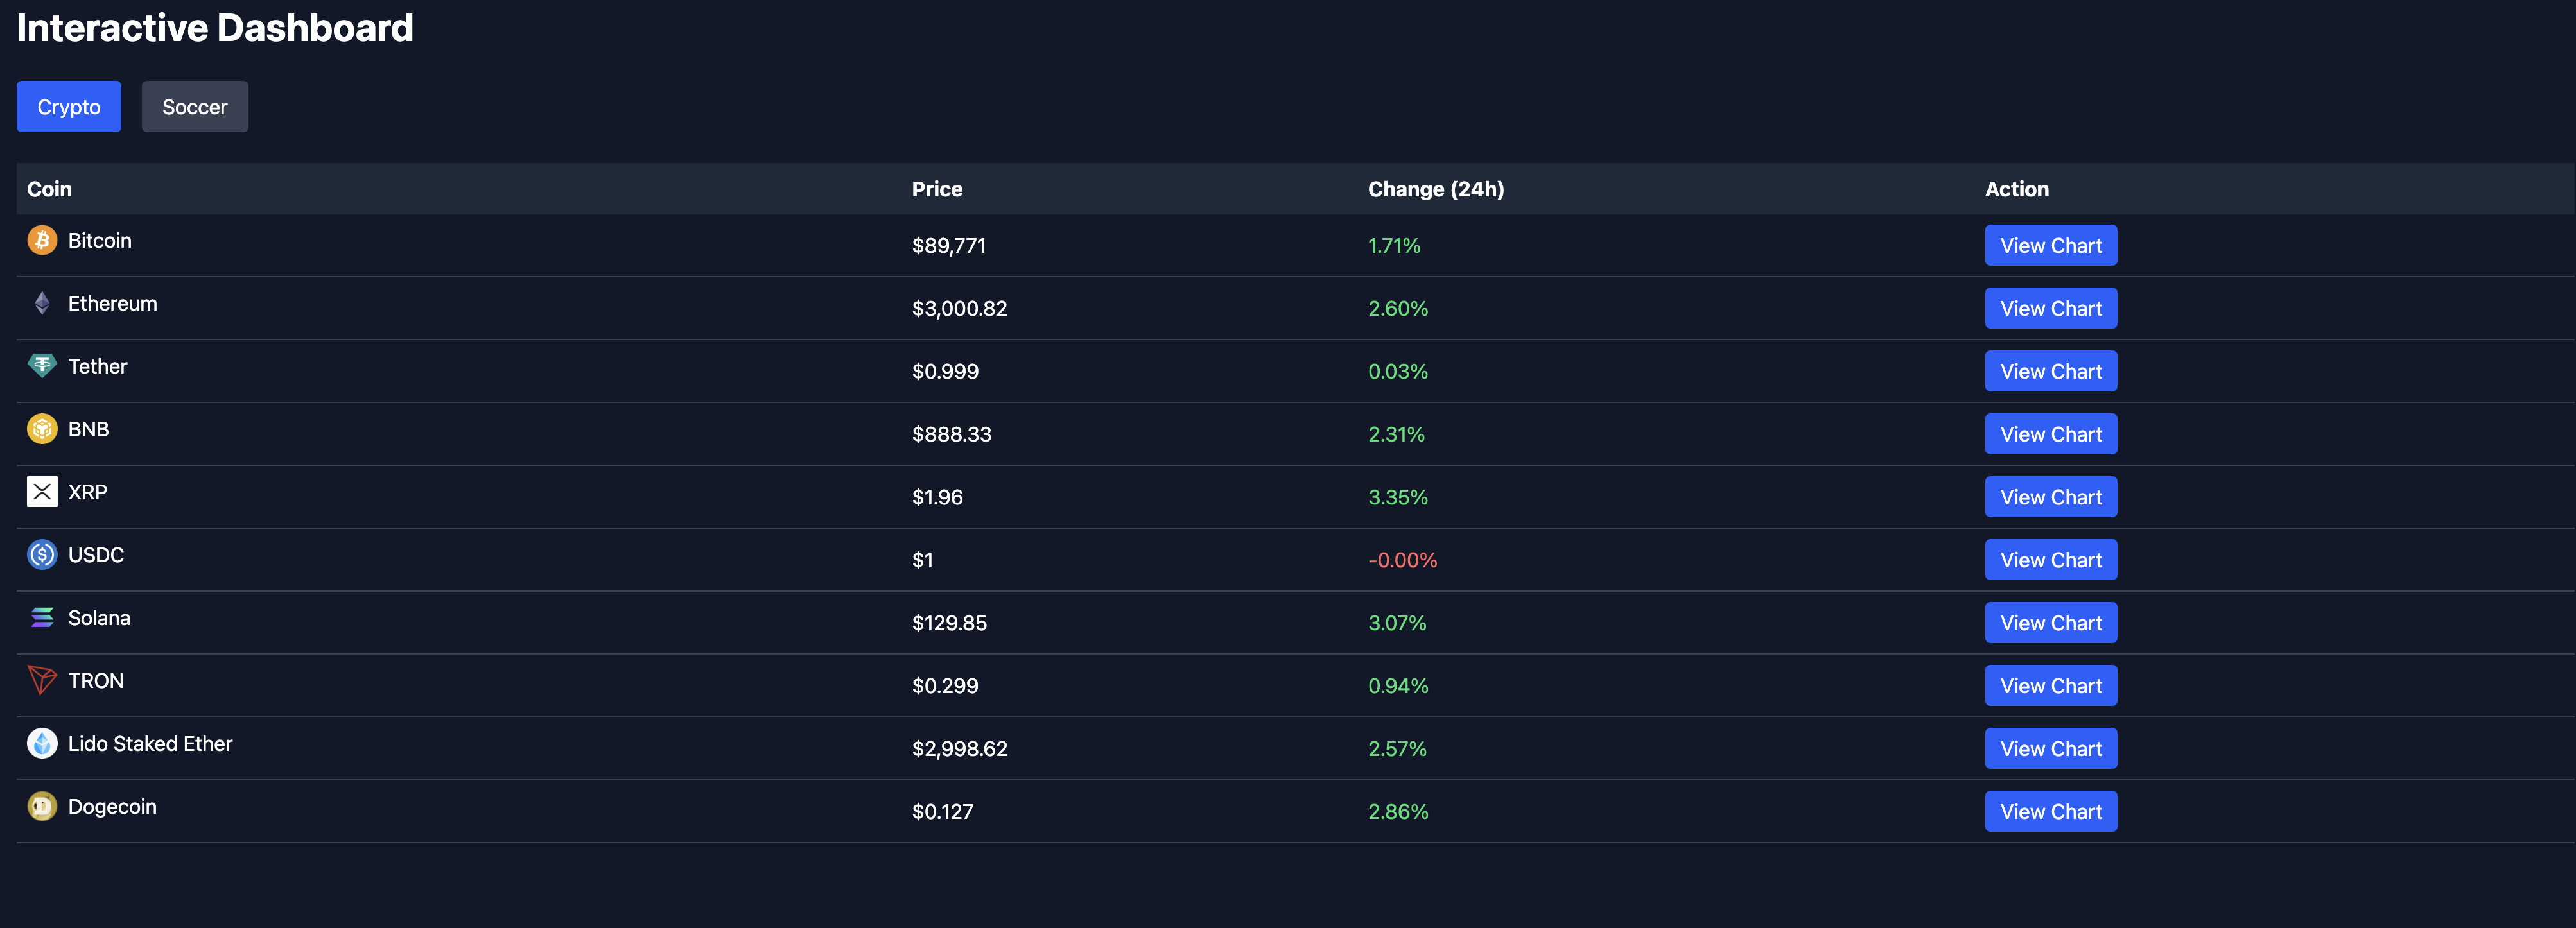Open View Chart for Lido Staked Ether
Viewport: 2576px width, 928px height.
point(2050,749)
